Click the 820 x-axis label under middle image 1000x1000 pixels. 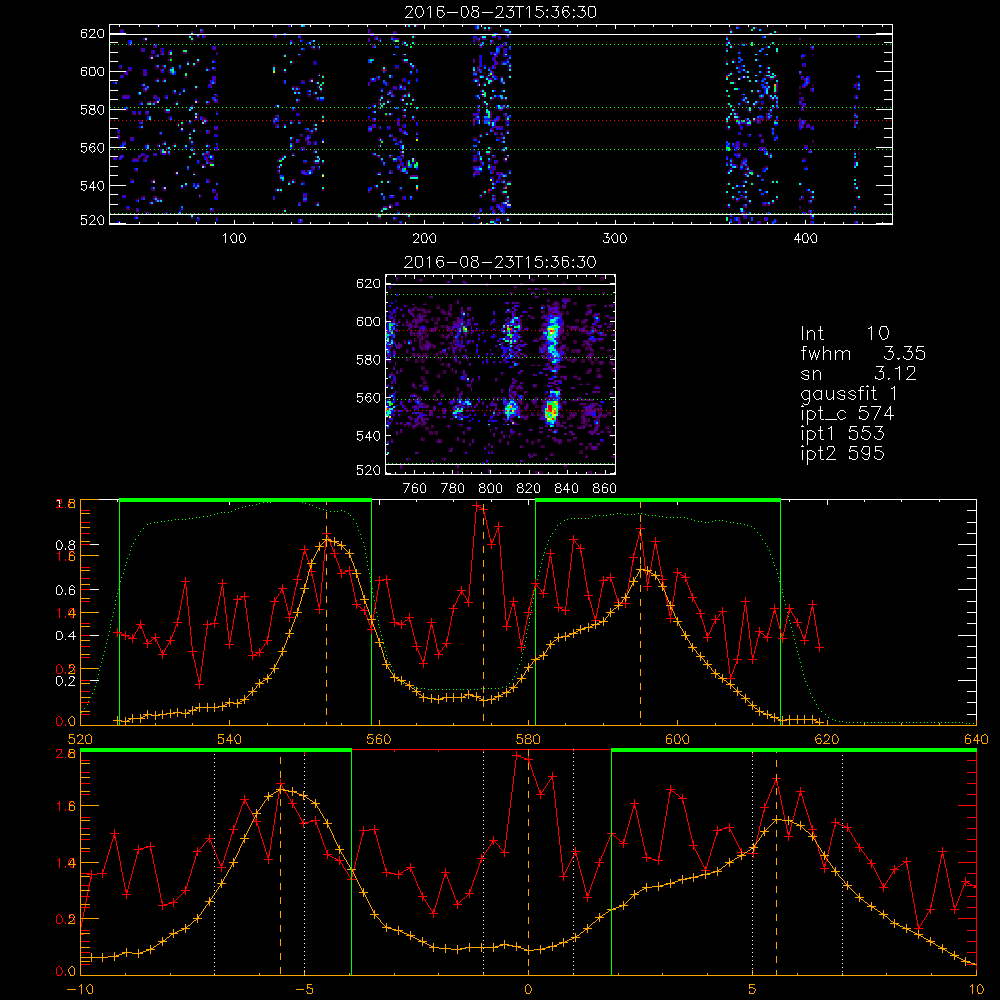tap(529, 489)
